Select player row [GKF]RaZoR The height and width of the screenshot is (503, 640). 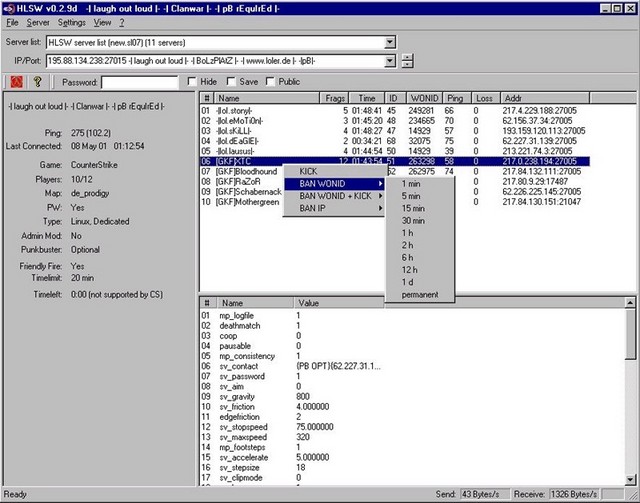point(242,182)
